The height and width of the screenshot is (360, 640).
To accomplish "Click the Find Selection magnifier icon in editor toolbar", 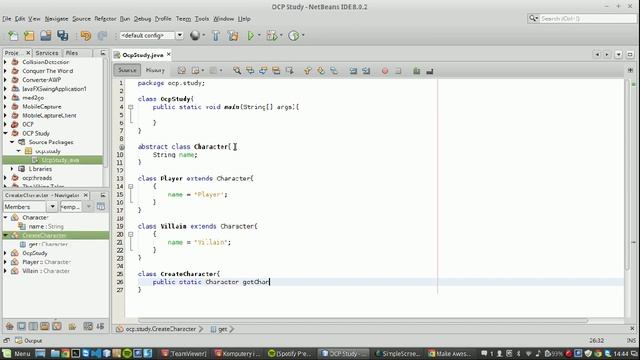I will [237, 71].
